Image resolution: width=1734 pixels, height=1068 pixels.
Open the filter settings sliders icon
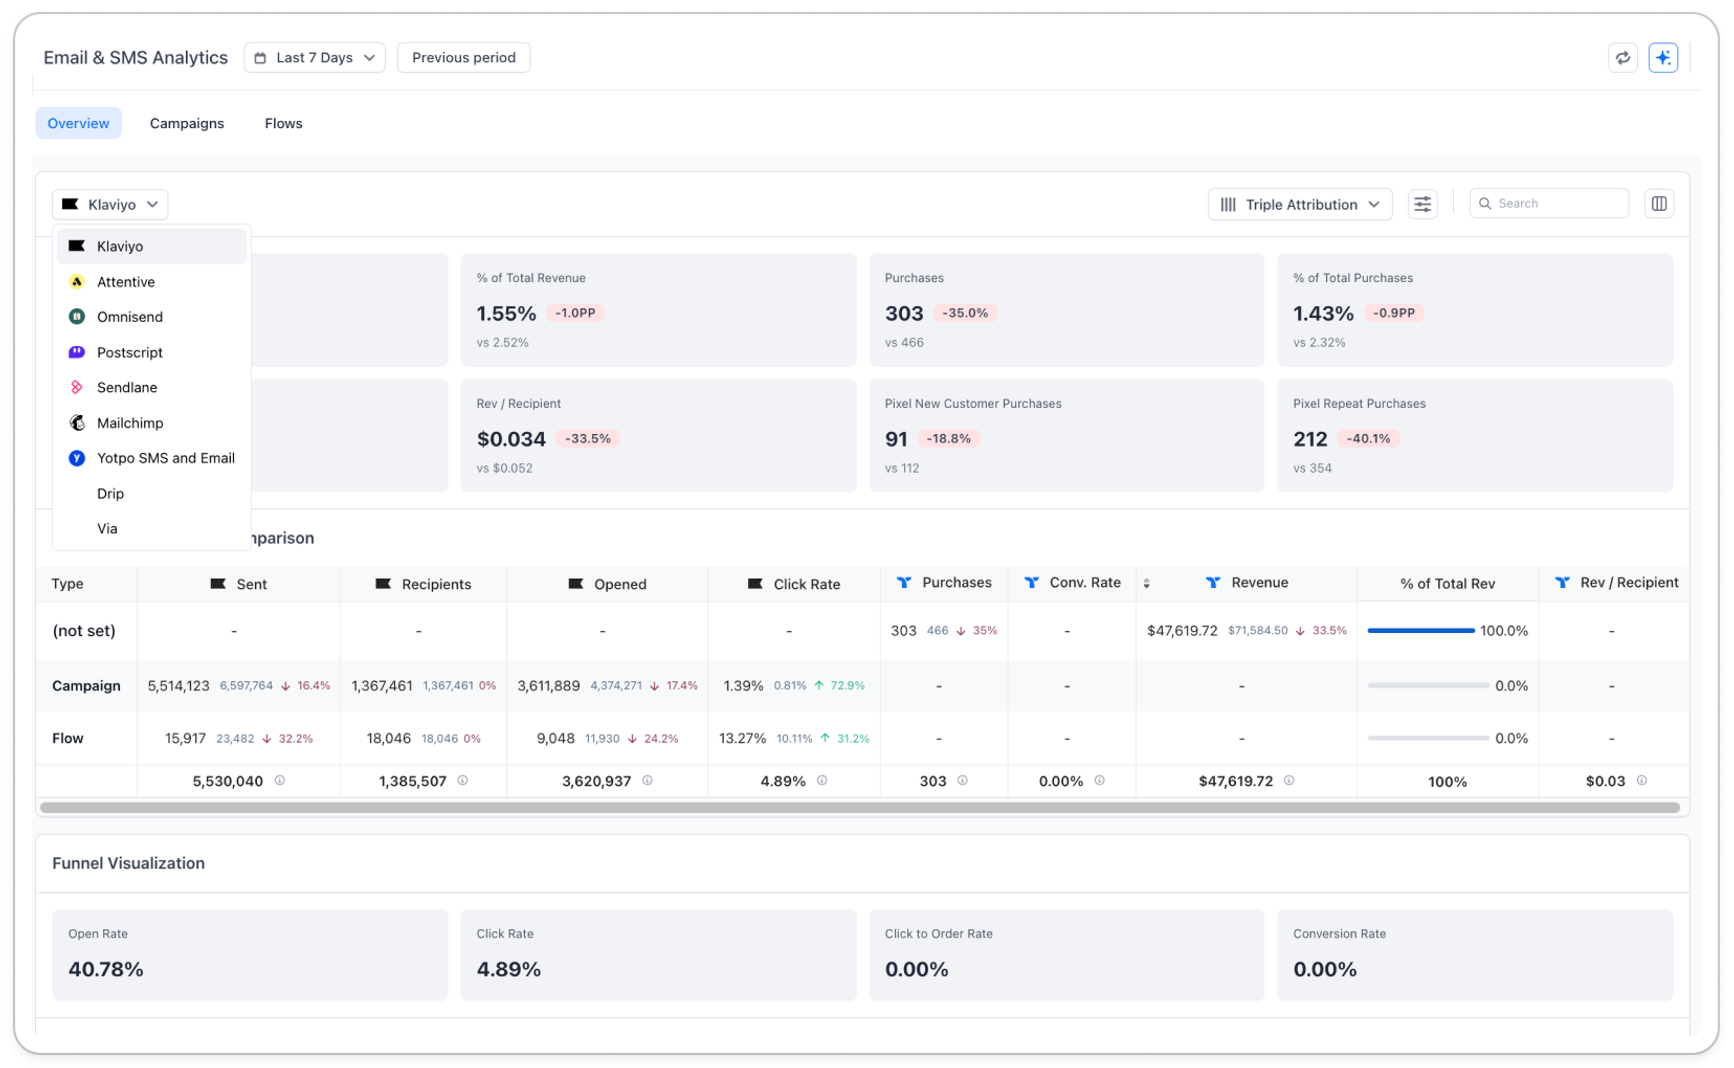point(1421,204)
